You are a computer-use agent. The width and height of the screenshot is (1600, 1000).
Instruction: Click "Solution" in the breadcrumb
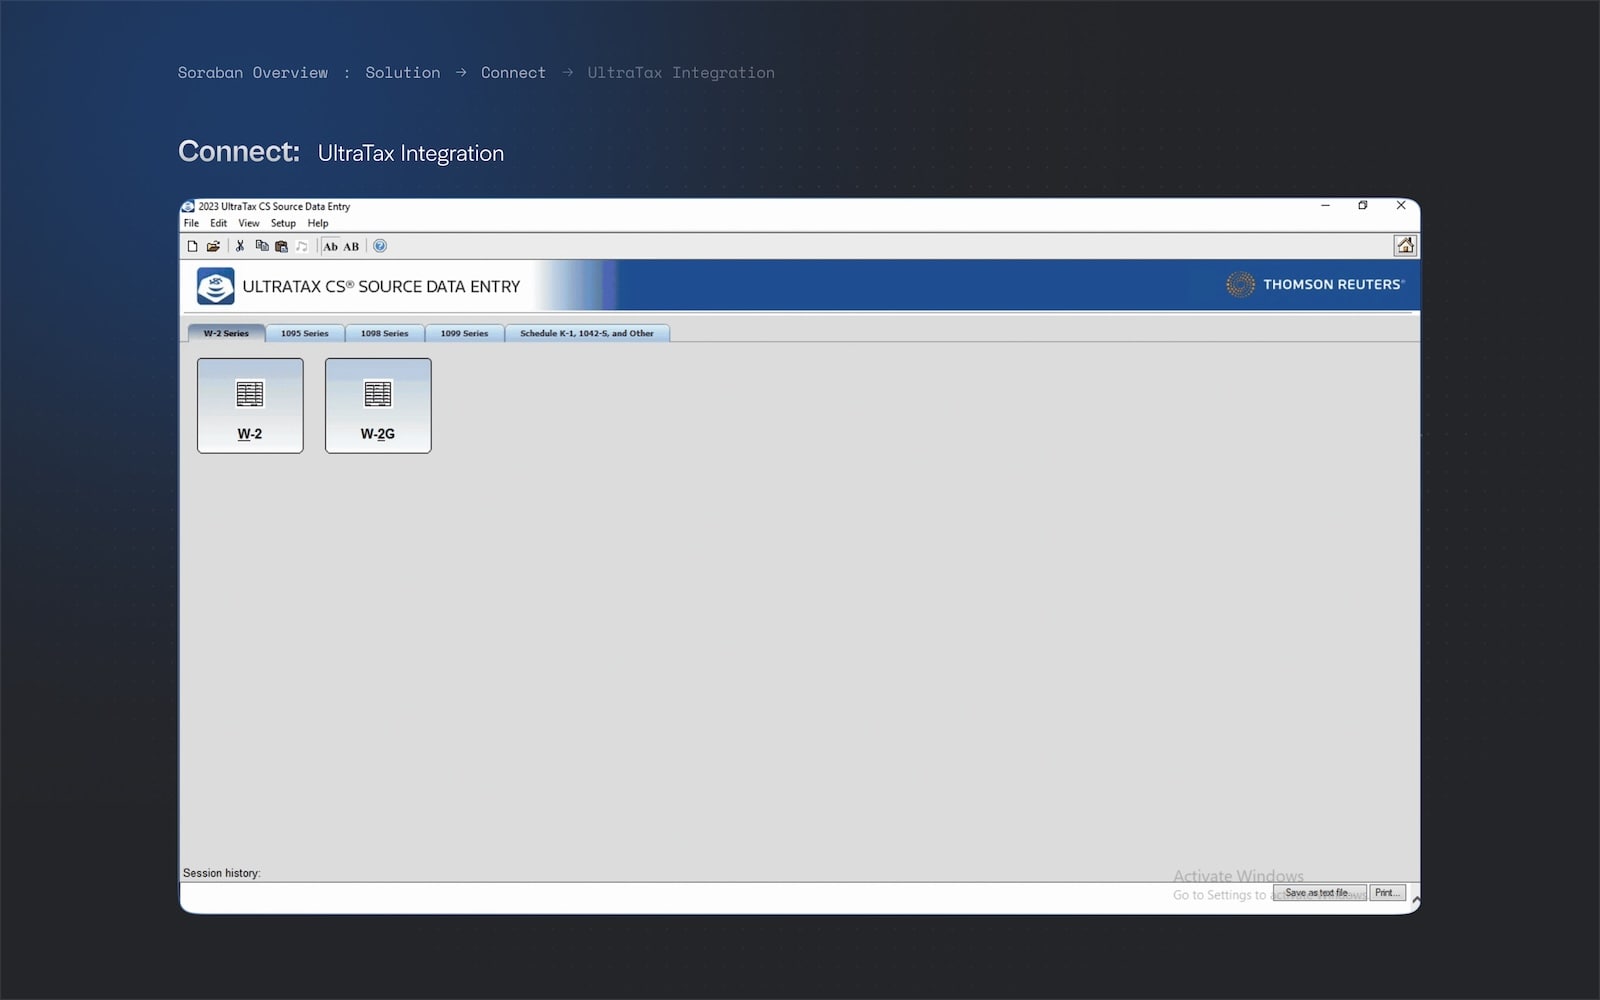pos(402,73)
